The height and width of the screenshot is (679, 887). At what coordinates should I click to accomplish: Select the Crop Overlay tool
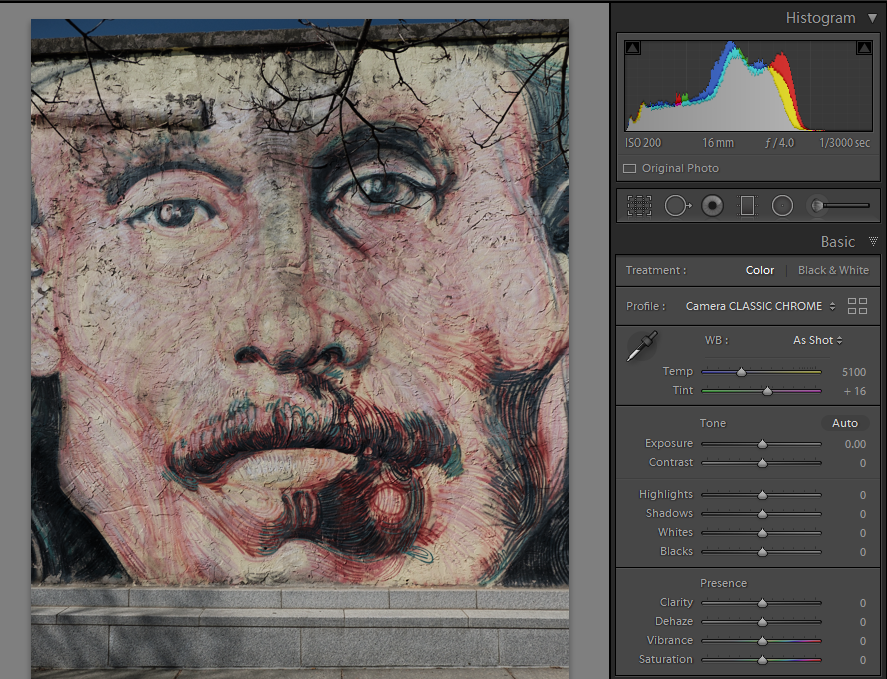tap(639, 205)
